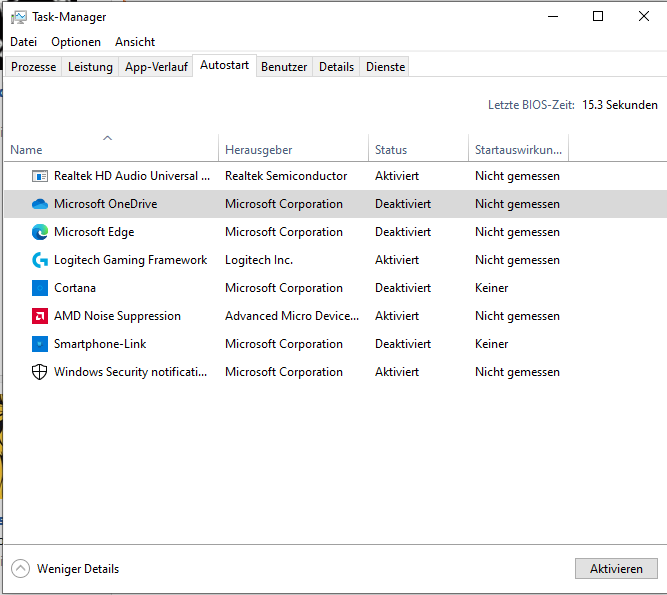Switch to the Prozesse tab
Viewport: 667px width, 595px height.
[33, 67]
